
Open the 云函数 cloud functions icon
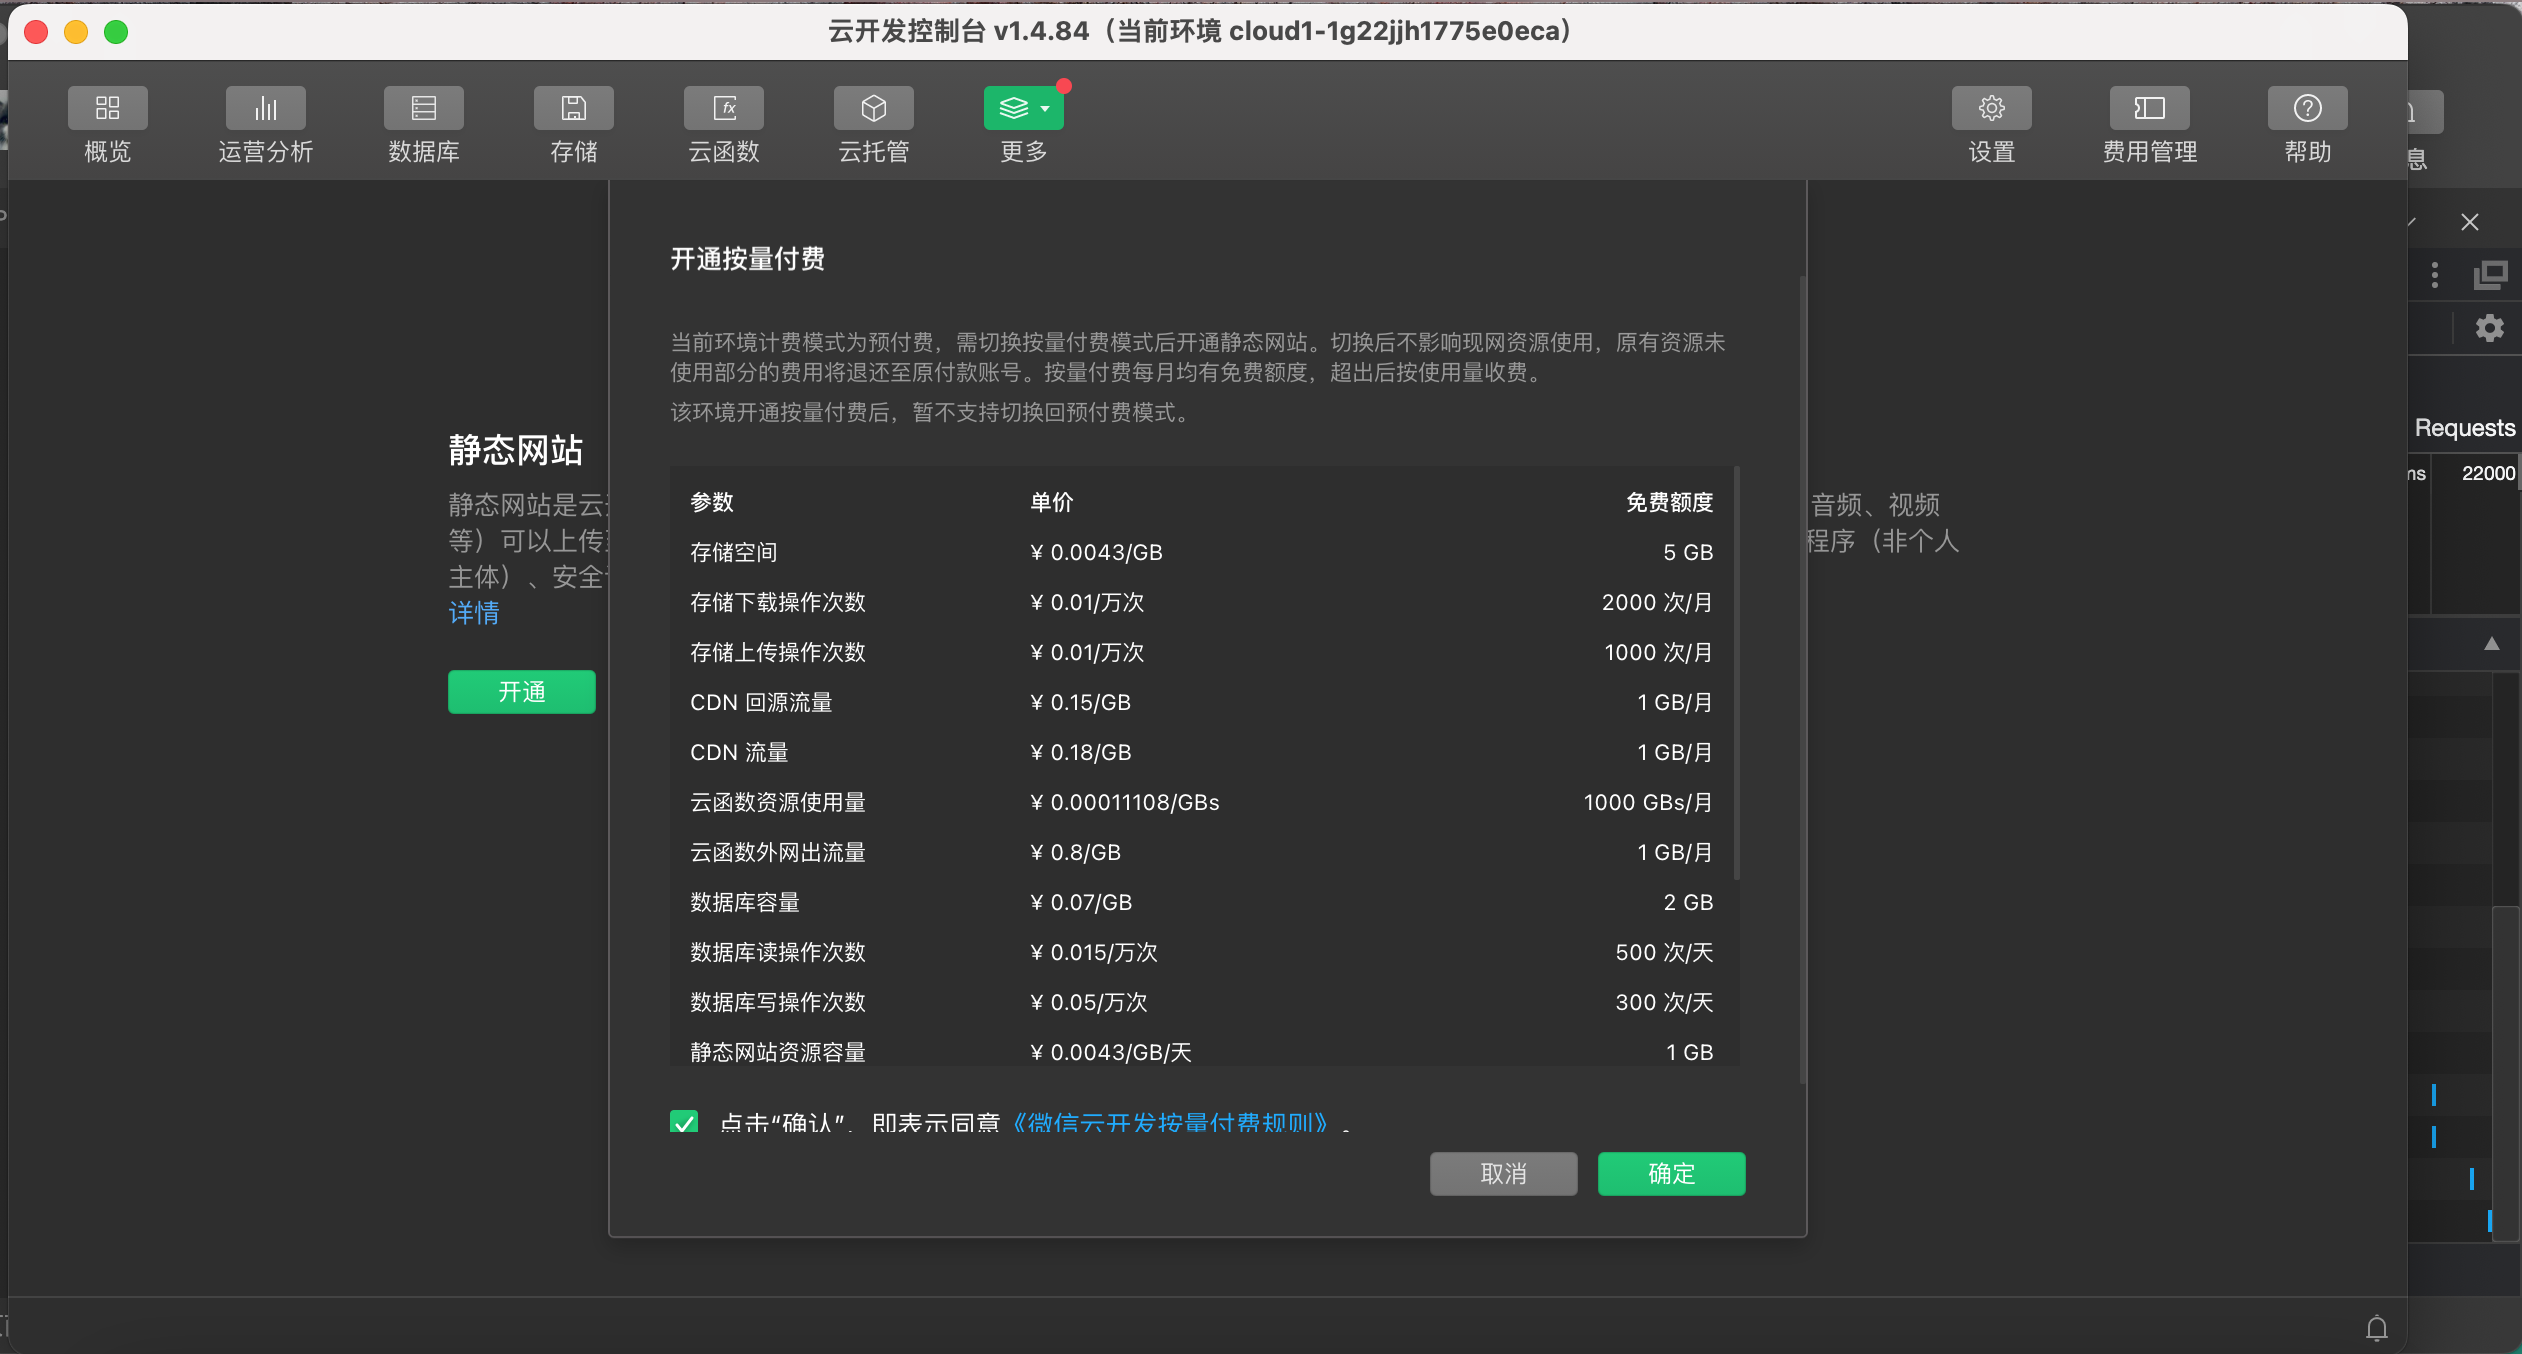click(x=723, y=108)
